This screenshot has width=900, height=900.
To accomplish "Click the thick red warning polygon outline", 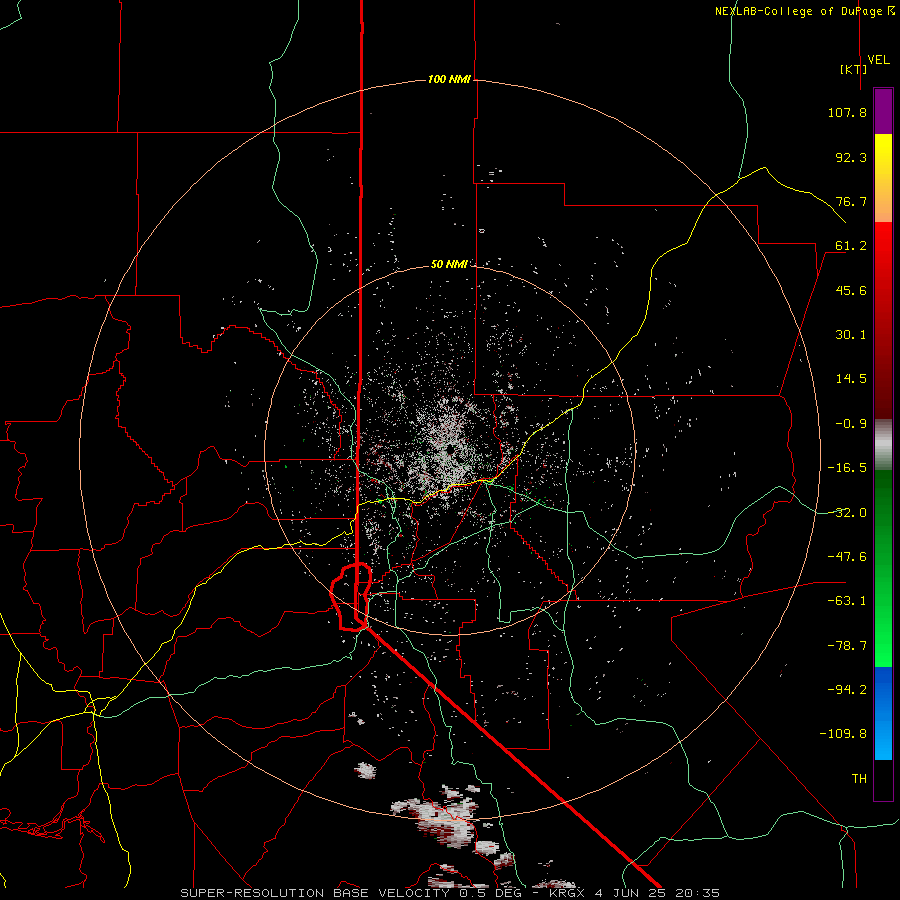I will point(351,597).
